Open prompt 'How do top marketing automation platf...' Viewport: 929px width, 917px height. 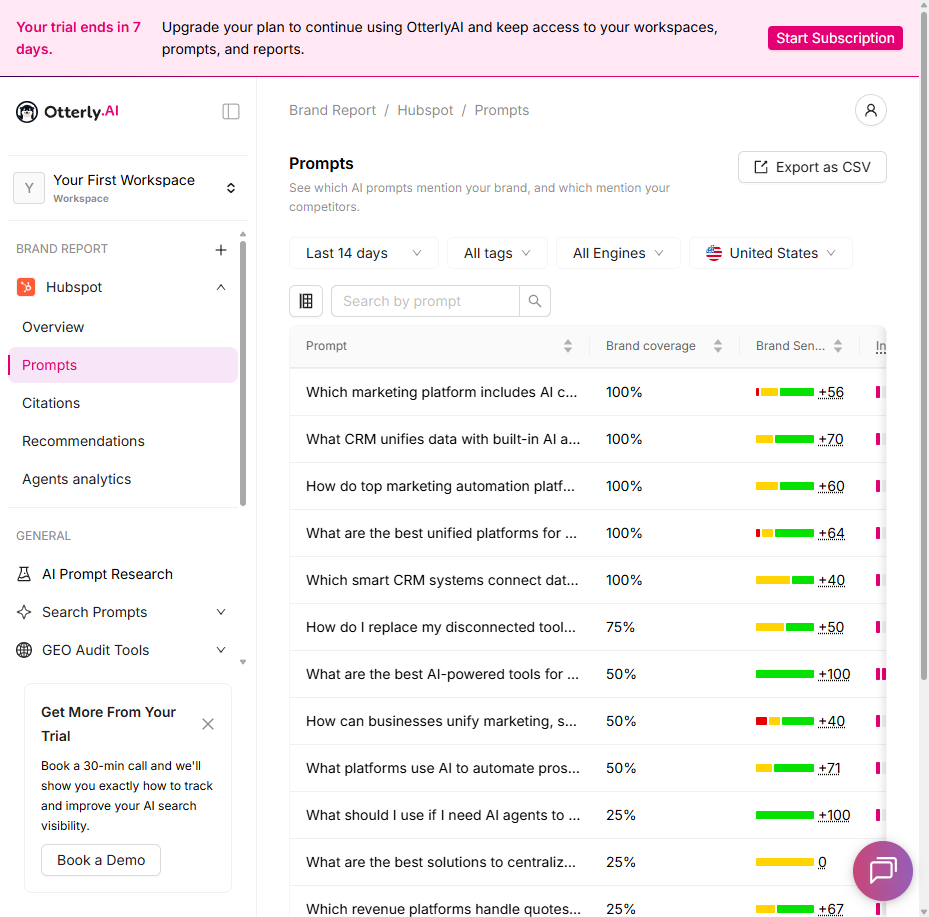(x=440, y=486)
